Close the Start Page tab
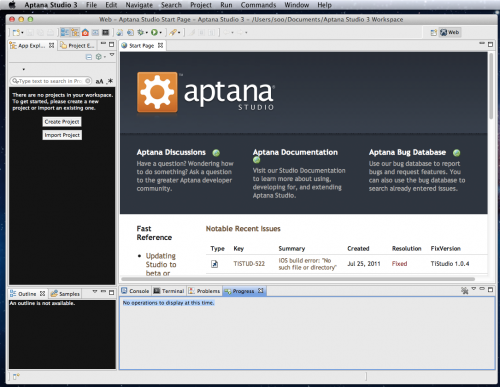 click(x=160, y=45)
